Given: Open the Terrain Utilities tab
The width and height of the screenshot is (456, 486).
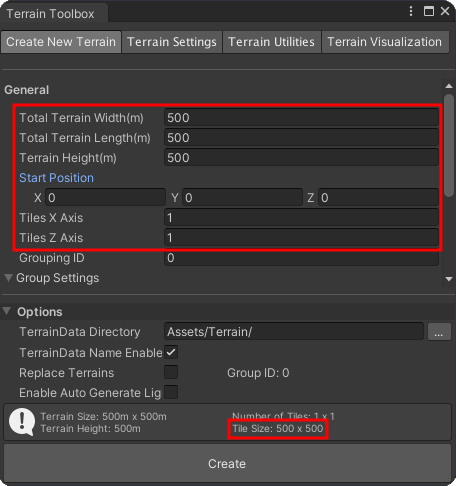Looking at the screenshot, I should coord(272,42).
